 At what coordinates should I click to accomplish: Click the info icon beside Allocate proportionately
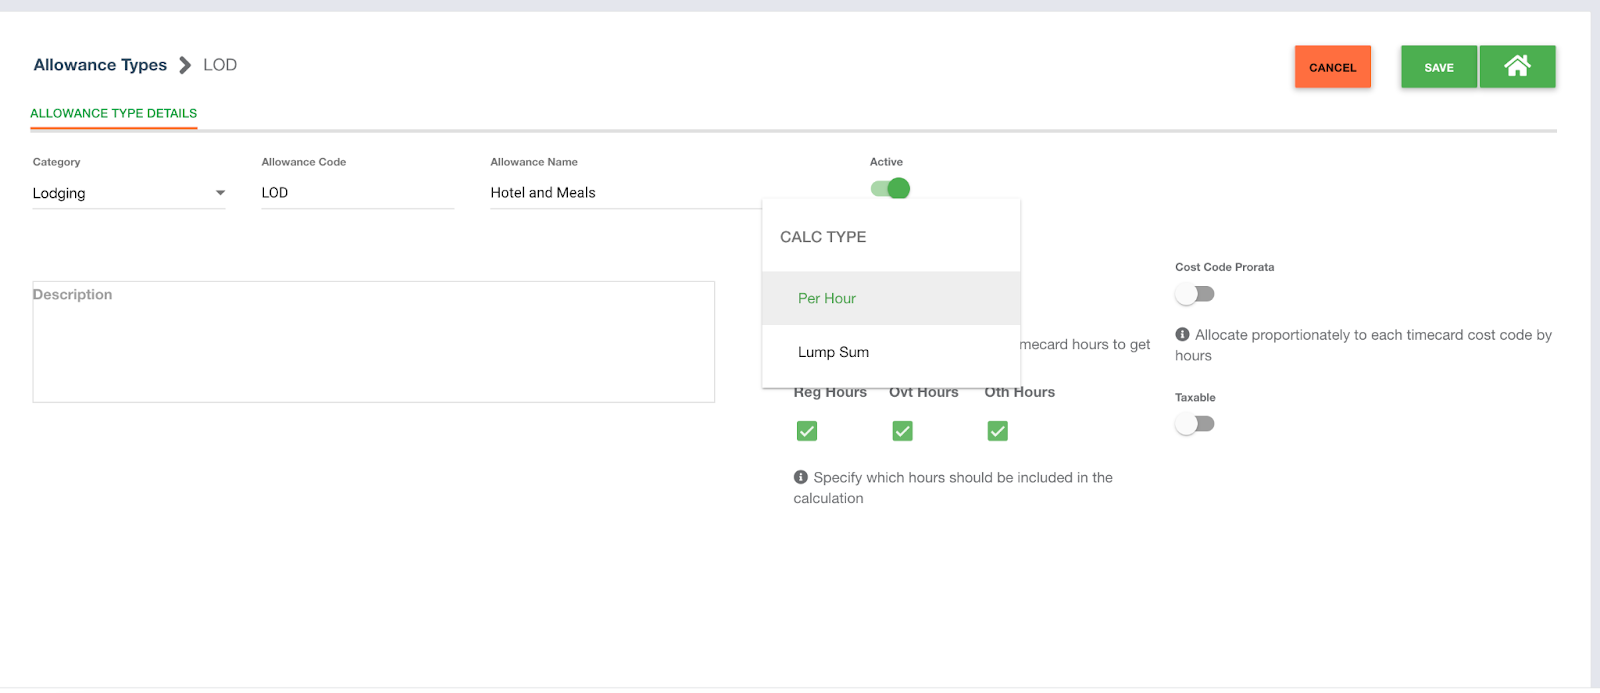tap(1182, 335)
